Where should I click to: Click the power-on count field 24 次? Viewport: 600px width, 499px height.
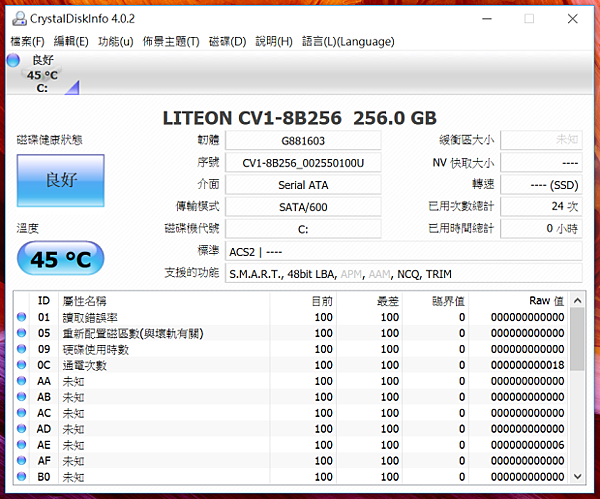(x=541, y=207)
